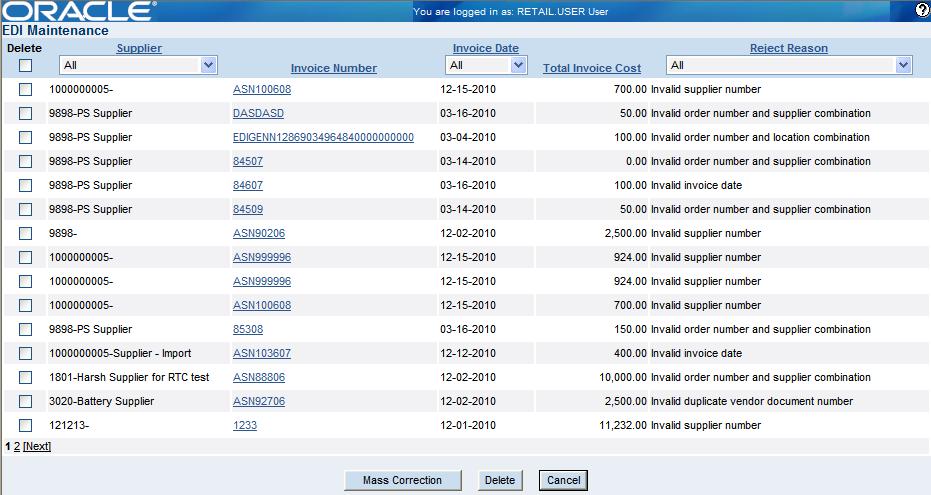
Task: Click the '11,232.00' cost value
Action: tap(623, 425)
